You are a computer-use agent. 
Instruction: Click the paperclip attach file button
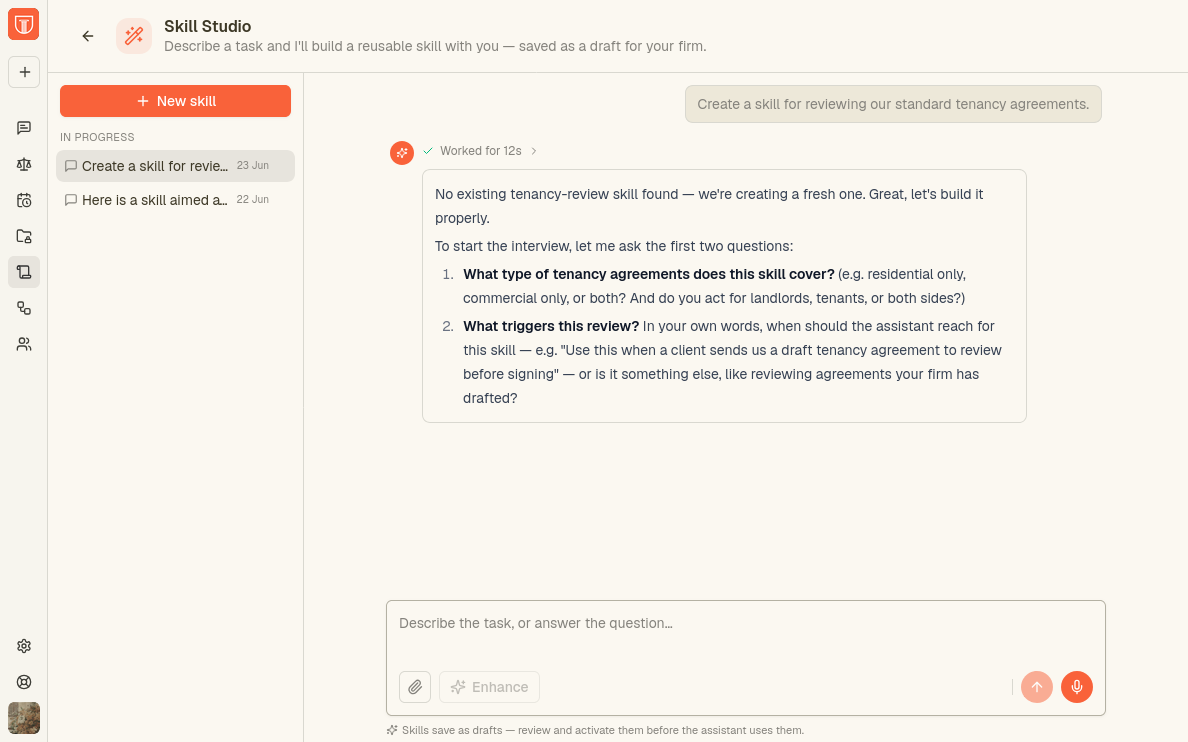coord(415,687)
